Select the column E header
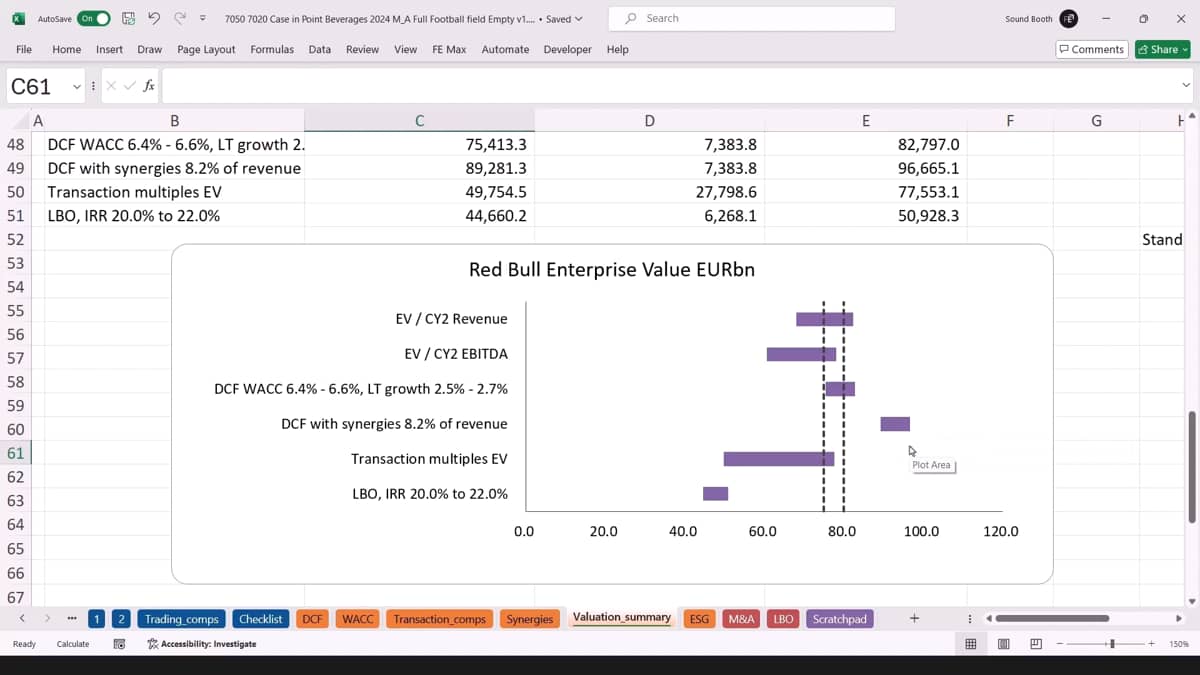Viewport: 1200px width, 675px height. pos(865,121)
